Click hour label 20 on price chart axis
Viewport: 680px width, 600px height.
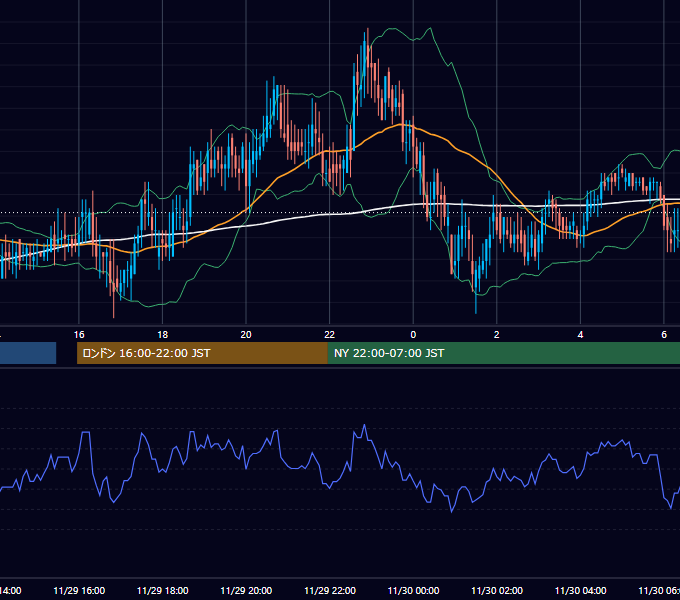246,334
